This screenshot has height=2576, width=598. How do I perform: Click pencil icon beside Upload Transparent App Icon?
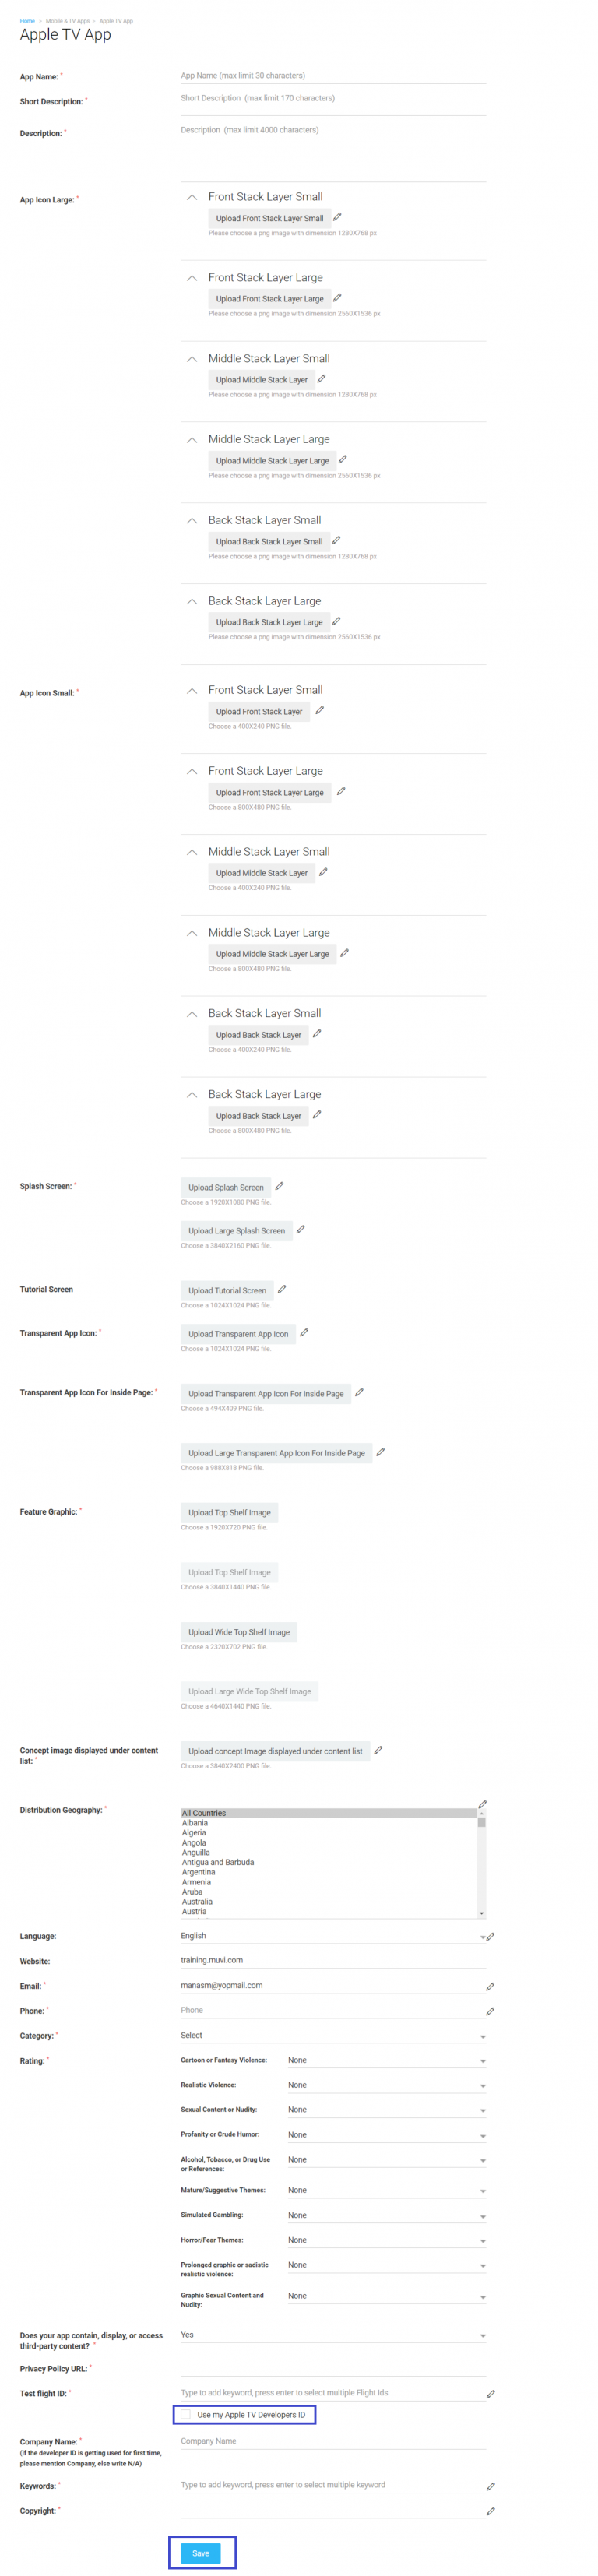304,1332
